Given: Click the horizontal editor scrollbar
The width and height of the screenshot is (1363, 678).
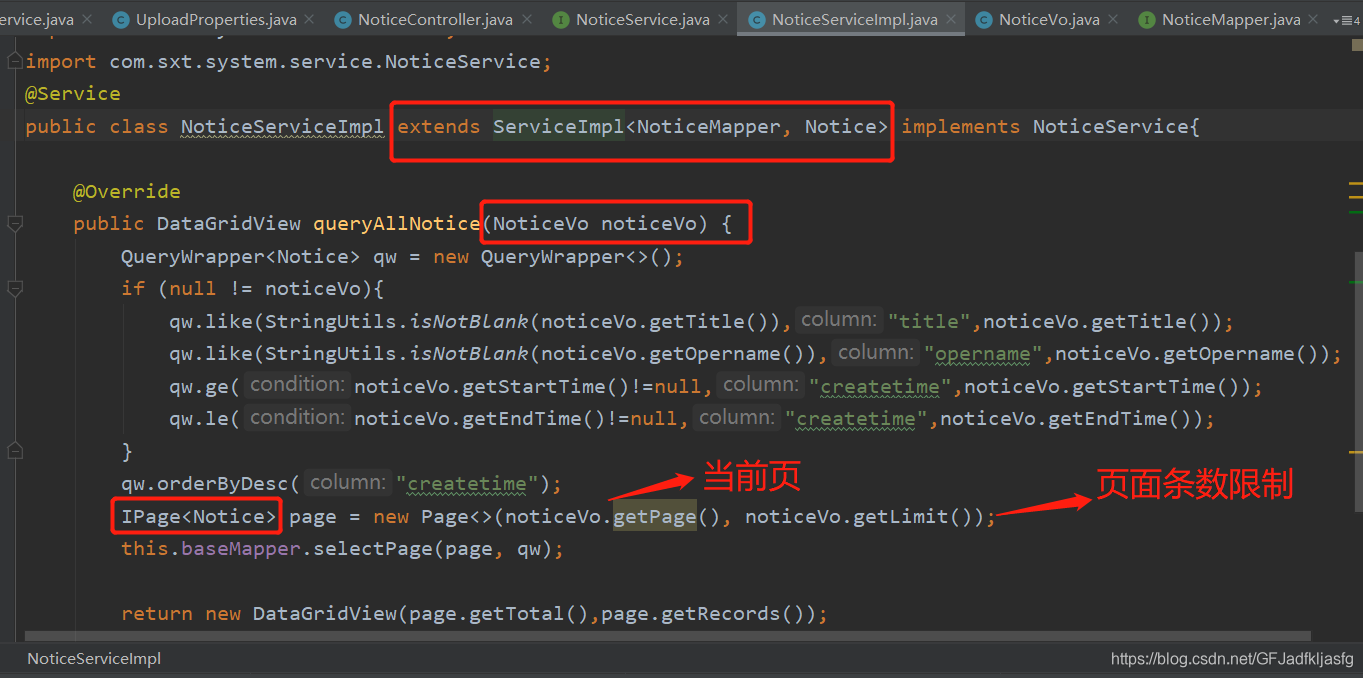Looking at the screenshot, I should tap(667, 635).
